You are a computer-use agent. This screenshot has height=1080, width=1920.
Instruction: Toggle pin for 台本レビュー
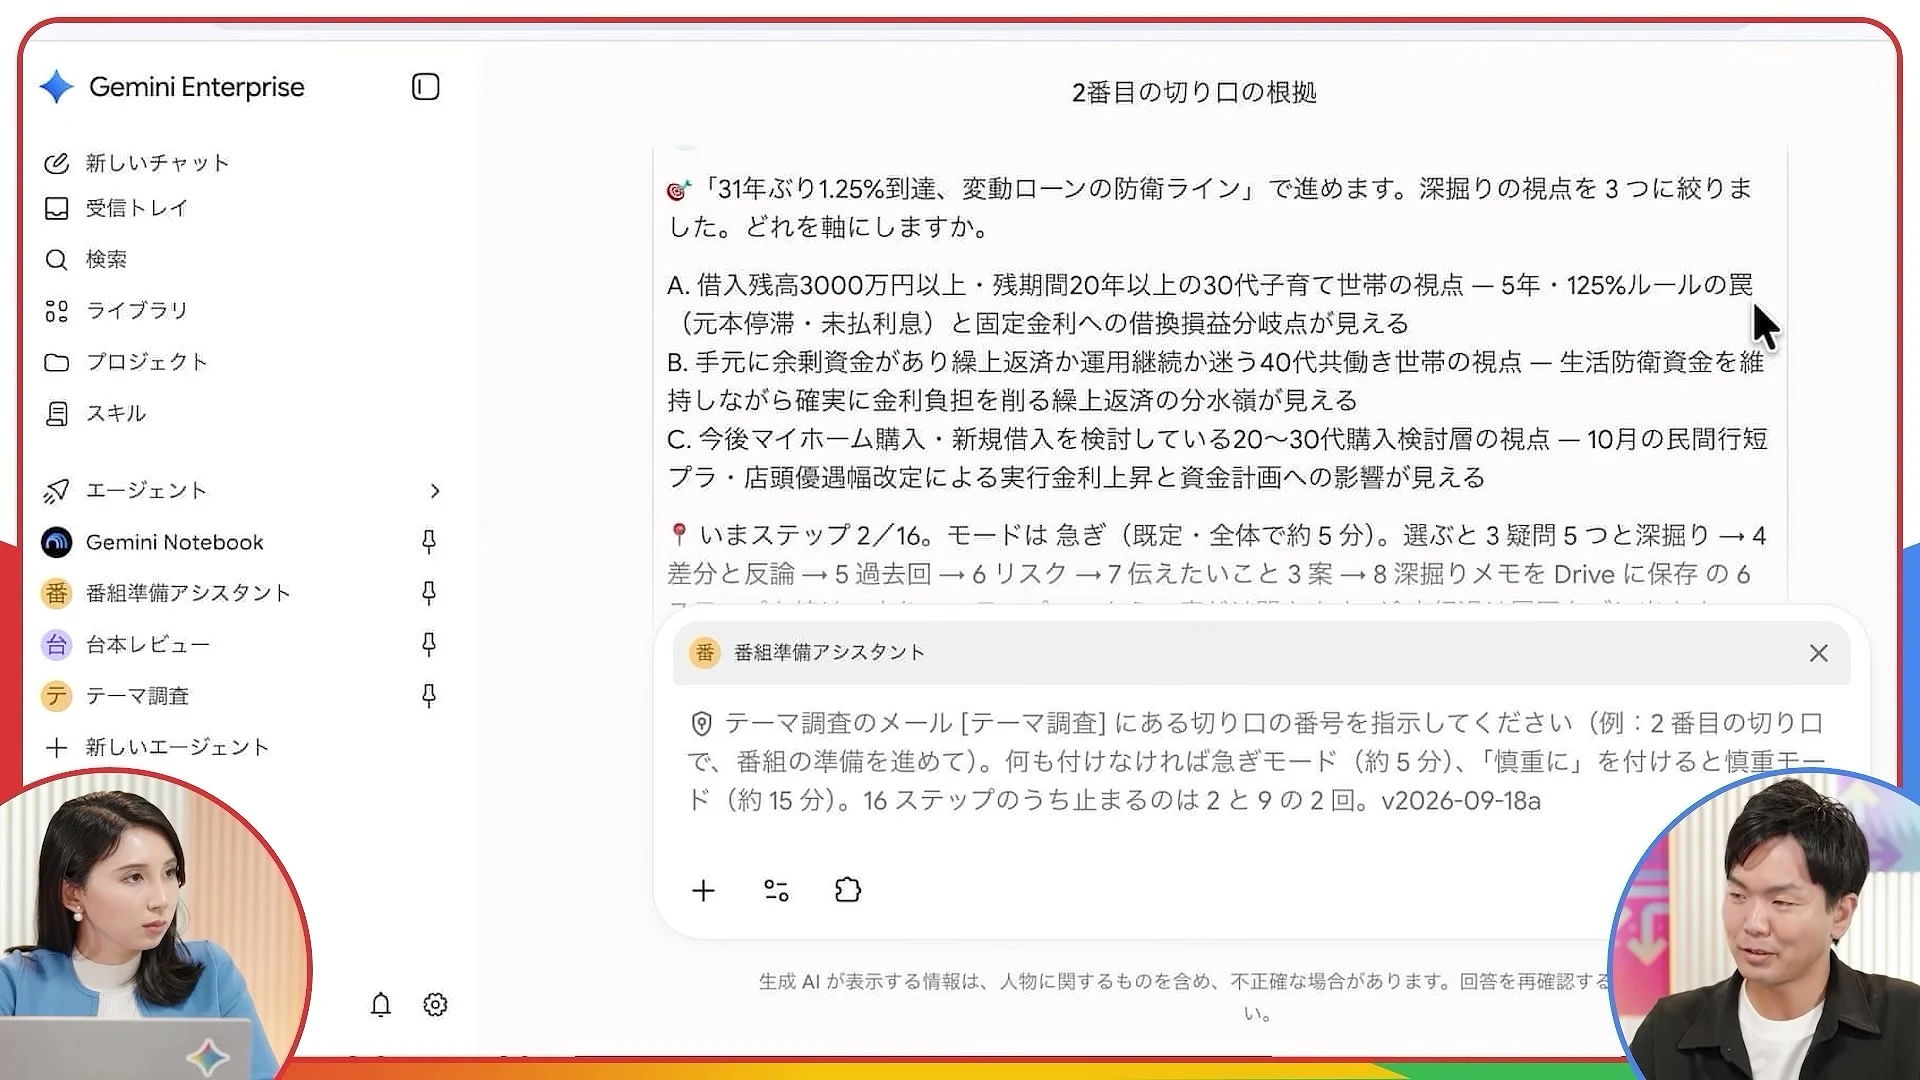point(428,645)
